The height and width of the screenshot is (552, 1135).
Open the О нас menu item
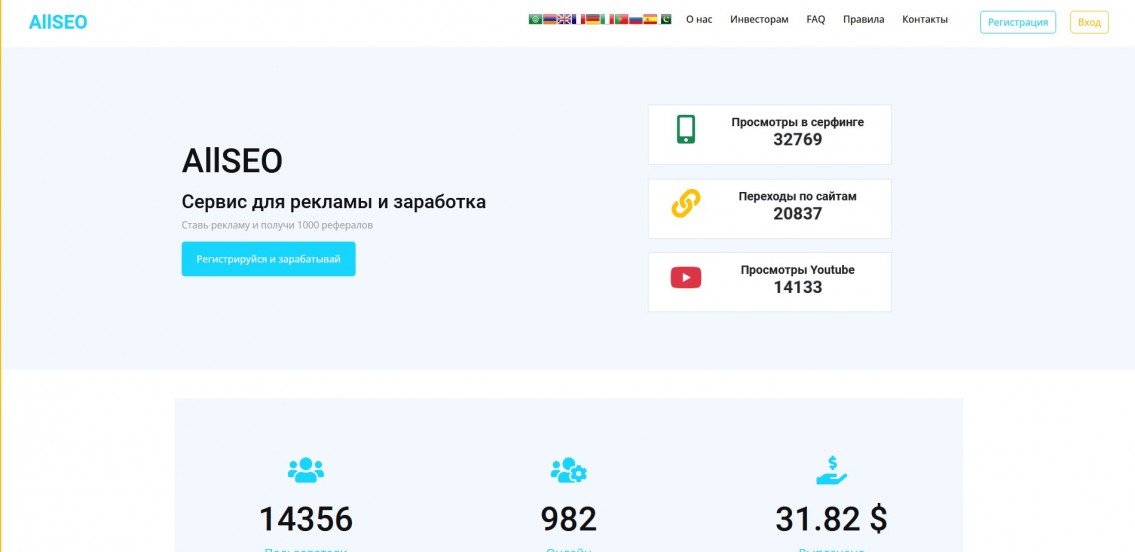[x=699, y=20]
